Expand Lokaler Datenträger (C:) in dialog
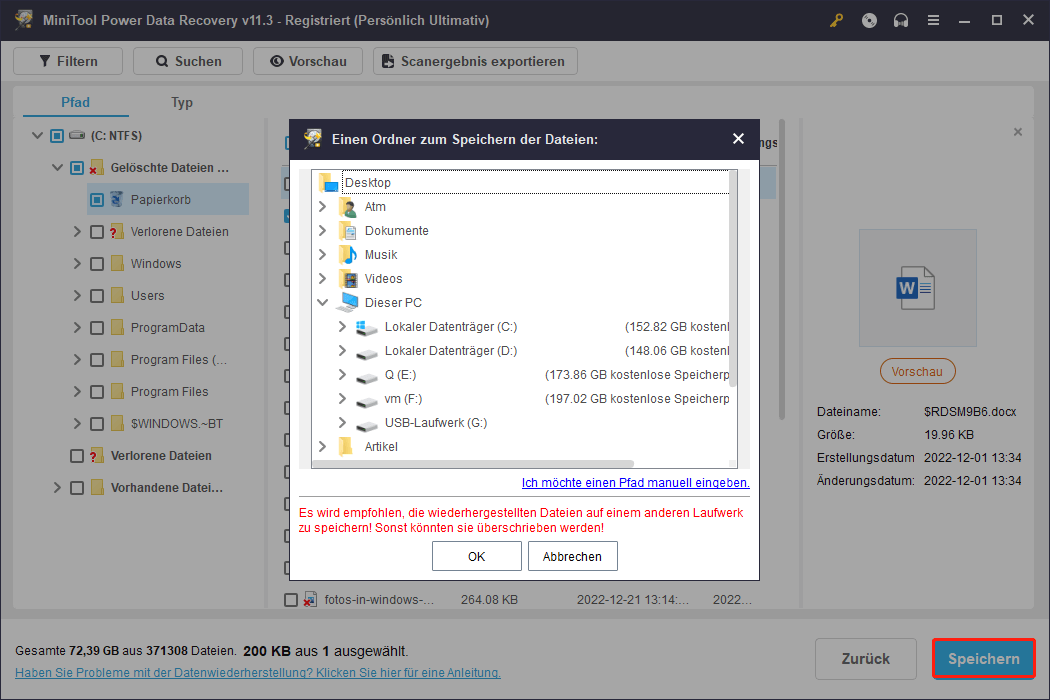This screenshot has height=700, width=1050. [x=342, y=327]
